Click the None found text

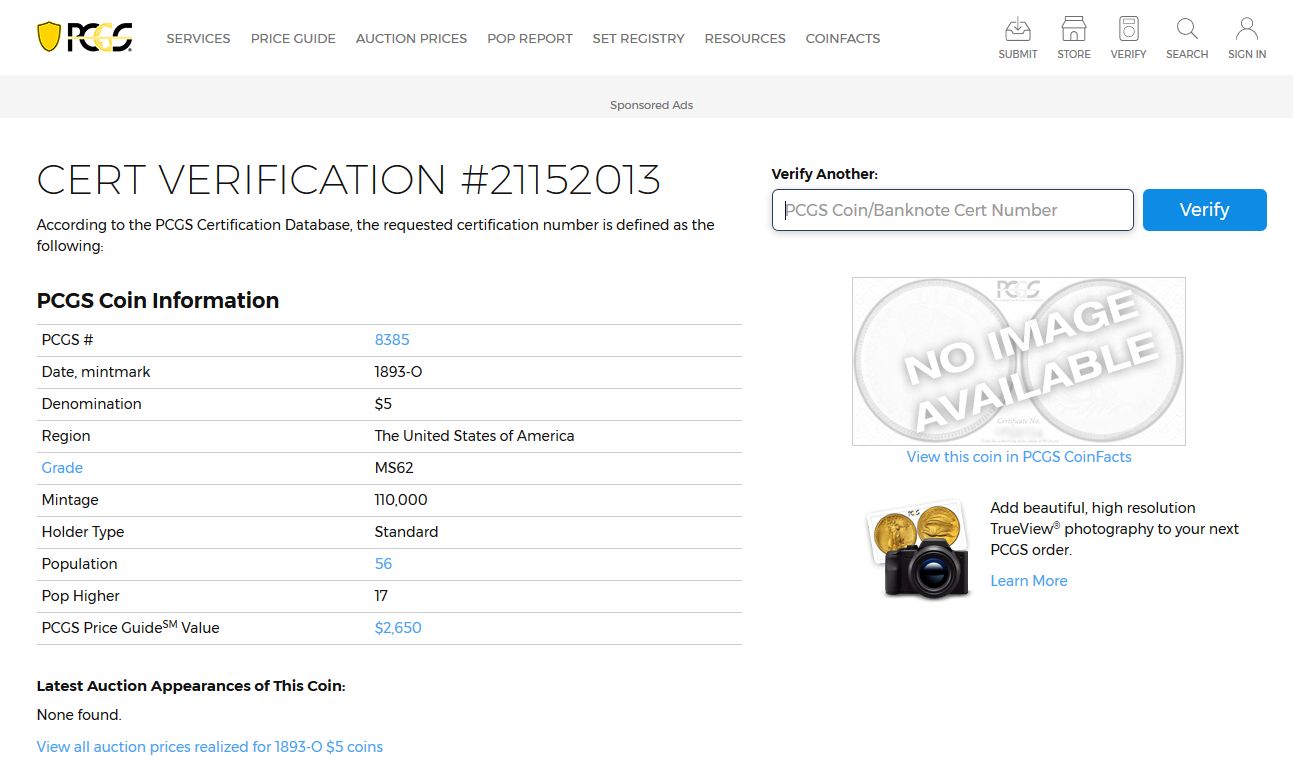click(x=79, y=715)
